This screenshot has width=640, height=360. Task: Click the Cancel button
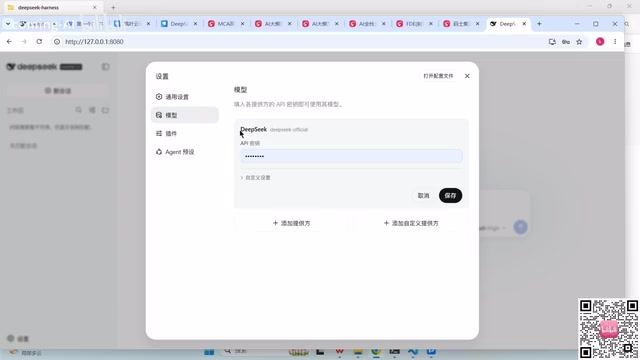tap(423, 196)
